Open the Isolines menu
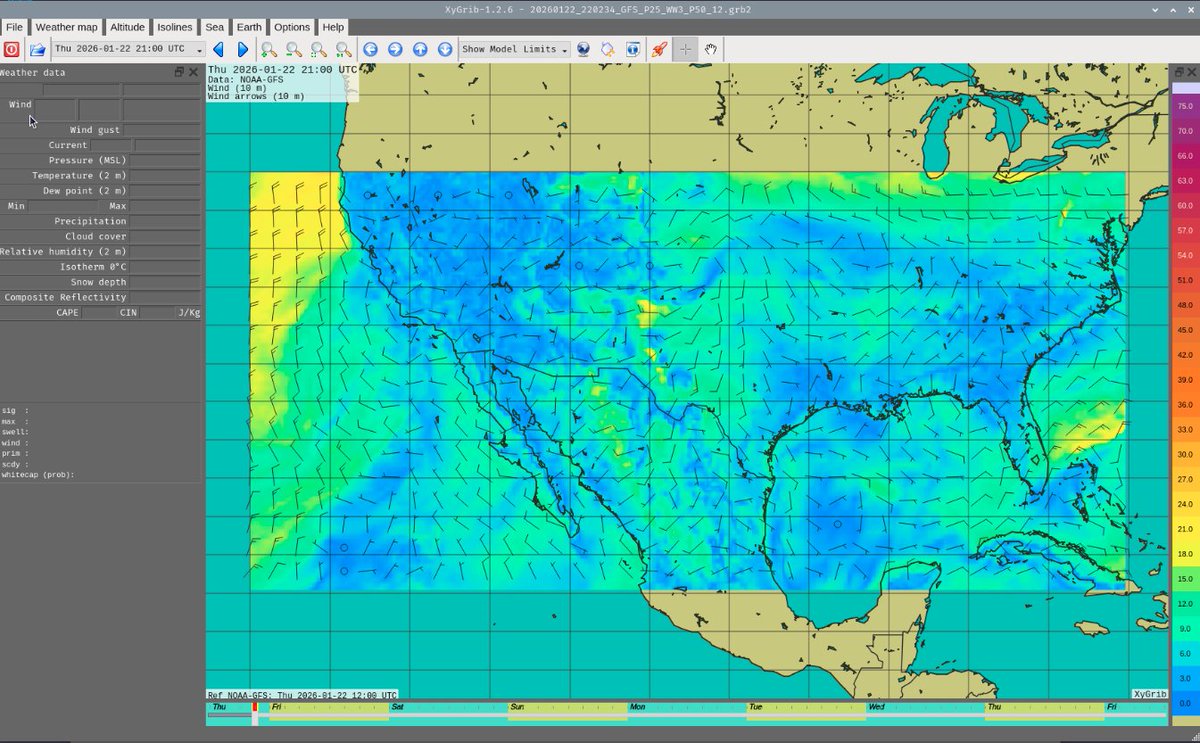Viewport: 1200px width, 743px height. pyautogui.click(x=174, y=27)
